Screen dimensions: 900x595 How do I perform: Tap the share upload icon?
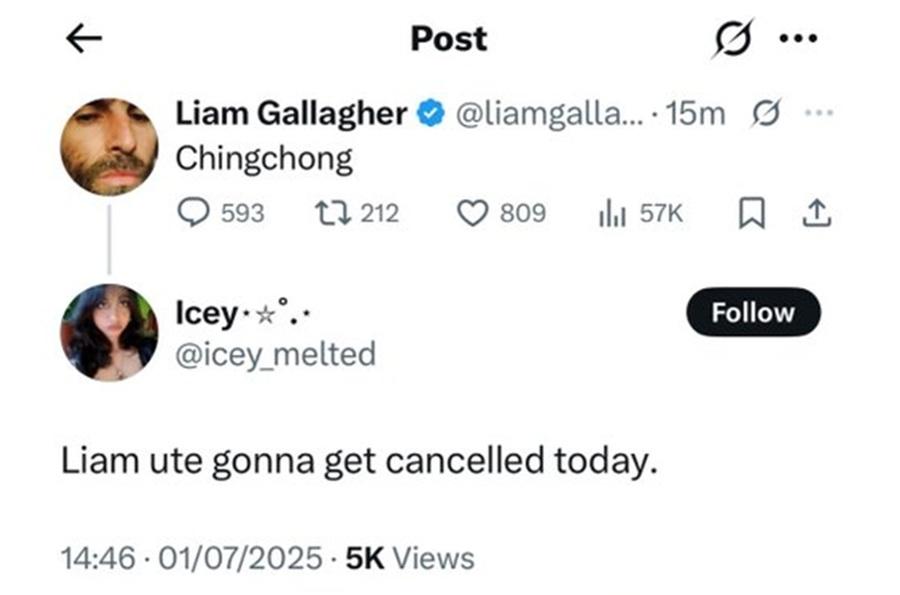(816, 212)
